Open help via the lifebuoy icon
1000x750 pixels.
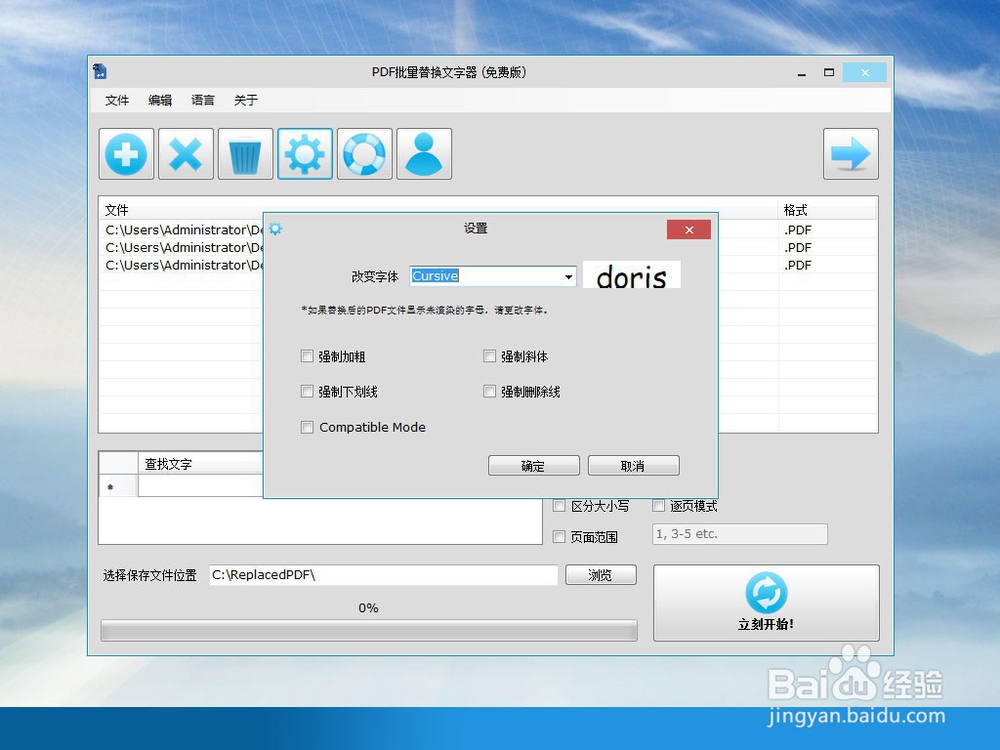pyautogui.click(x=365, y=153)
